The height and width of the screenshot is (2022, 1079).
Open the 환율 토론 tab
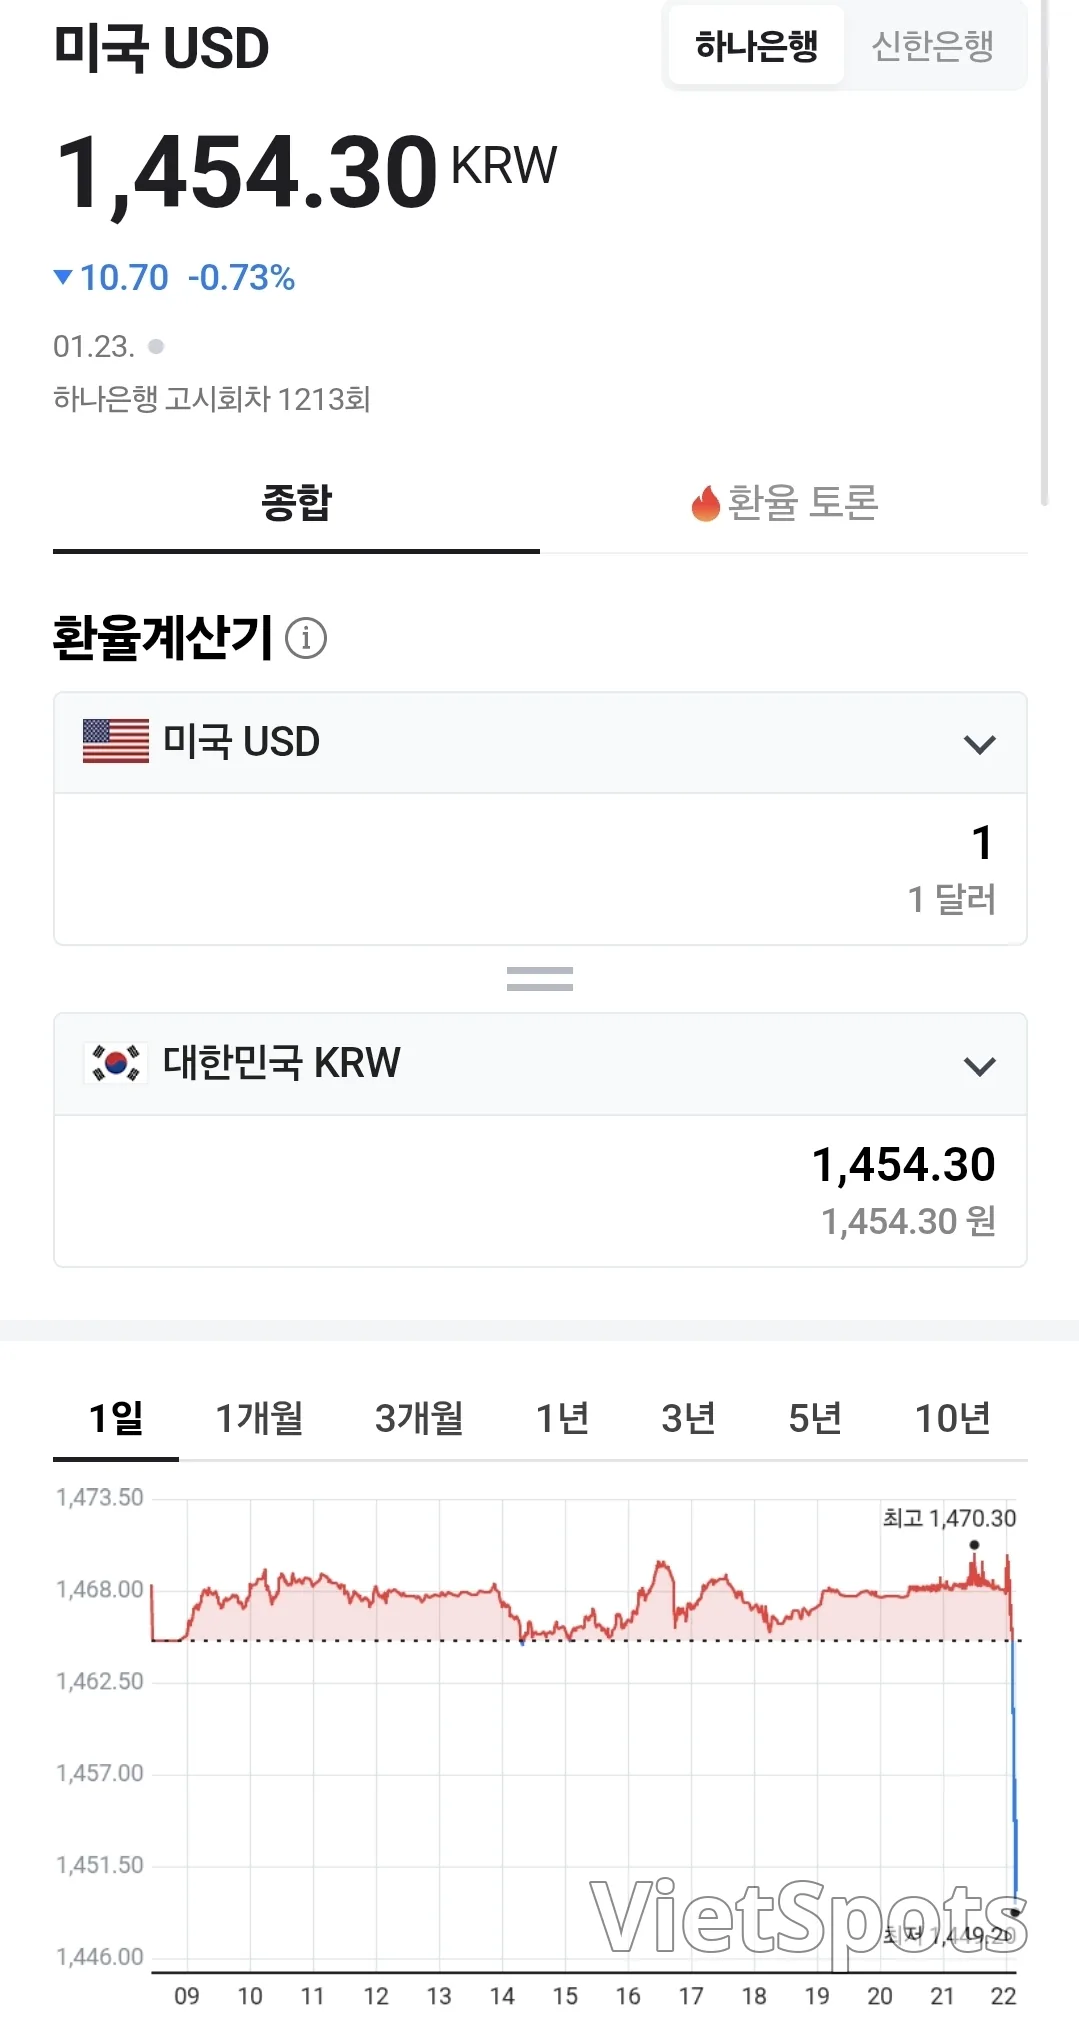784,503
